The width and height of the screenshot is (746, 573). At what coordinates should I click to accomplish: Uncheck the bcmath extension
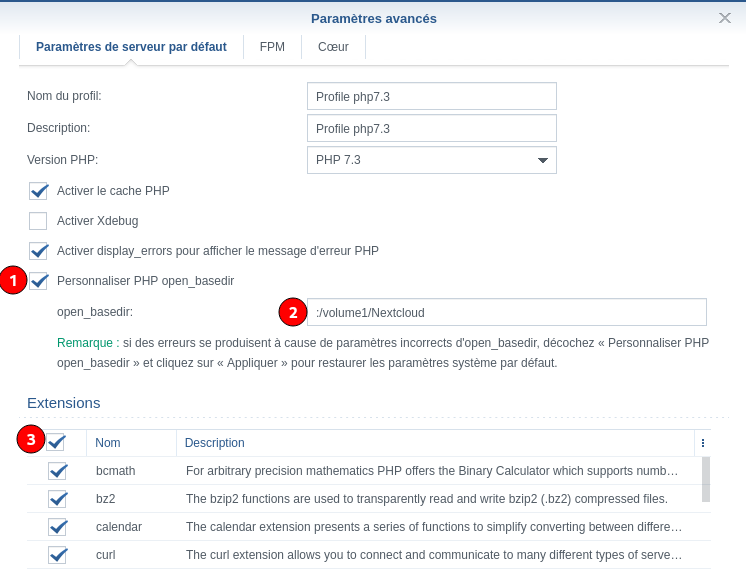tap(58, 471)
